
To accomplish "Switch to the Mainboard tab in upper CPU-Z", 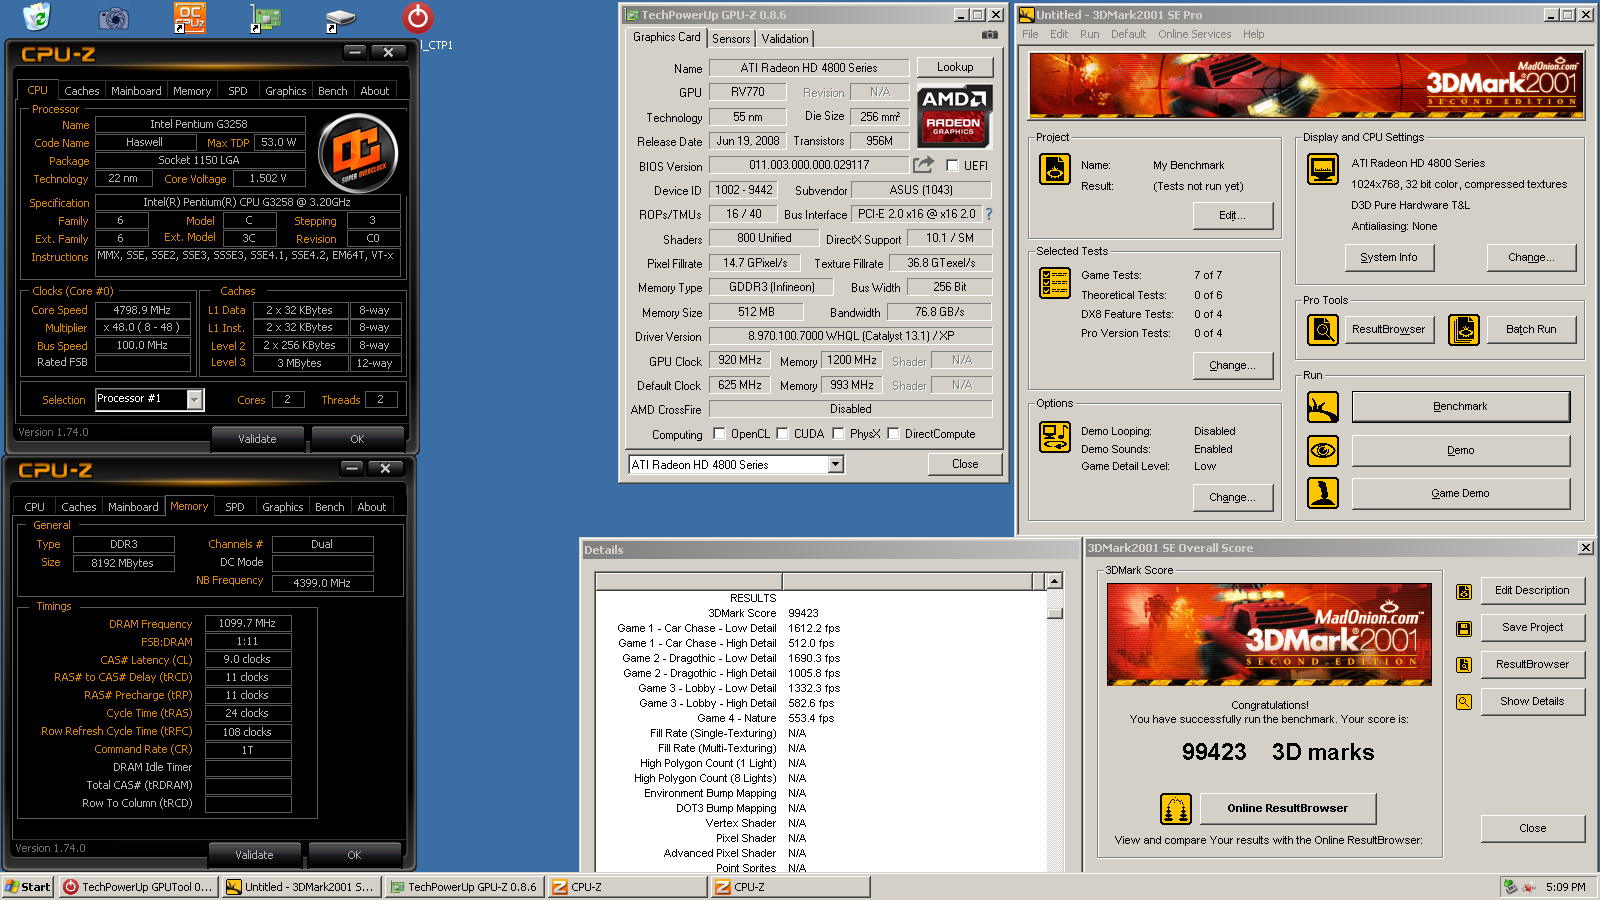I will pyautogui.click(x=136, y=91).
